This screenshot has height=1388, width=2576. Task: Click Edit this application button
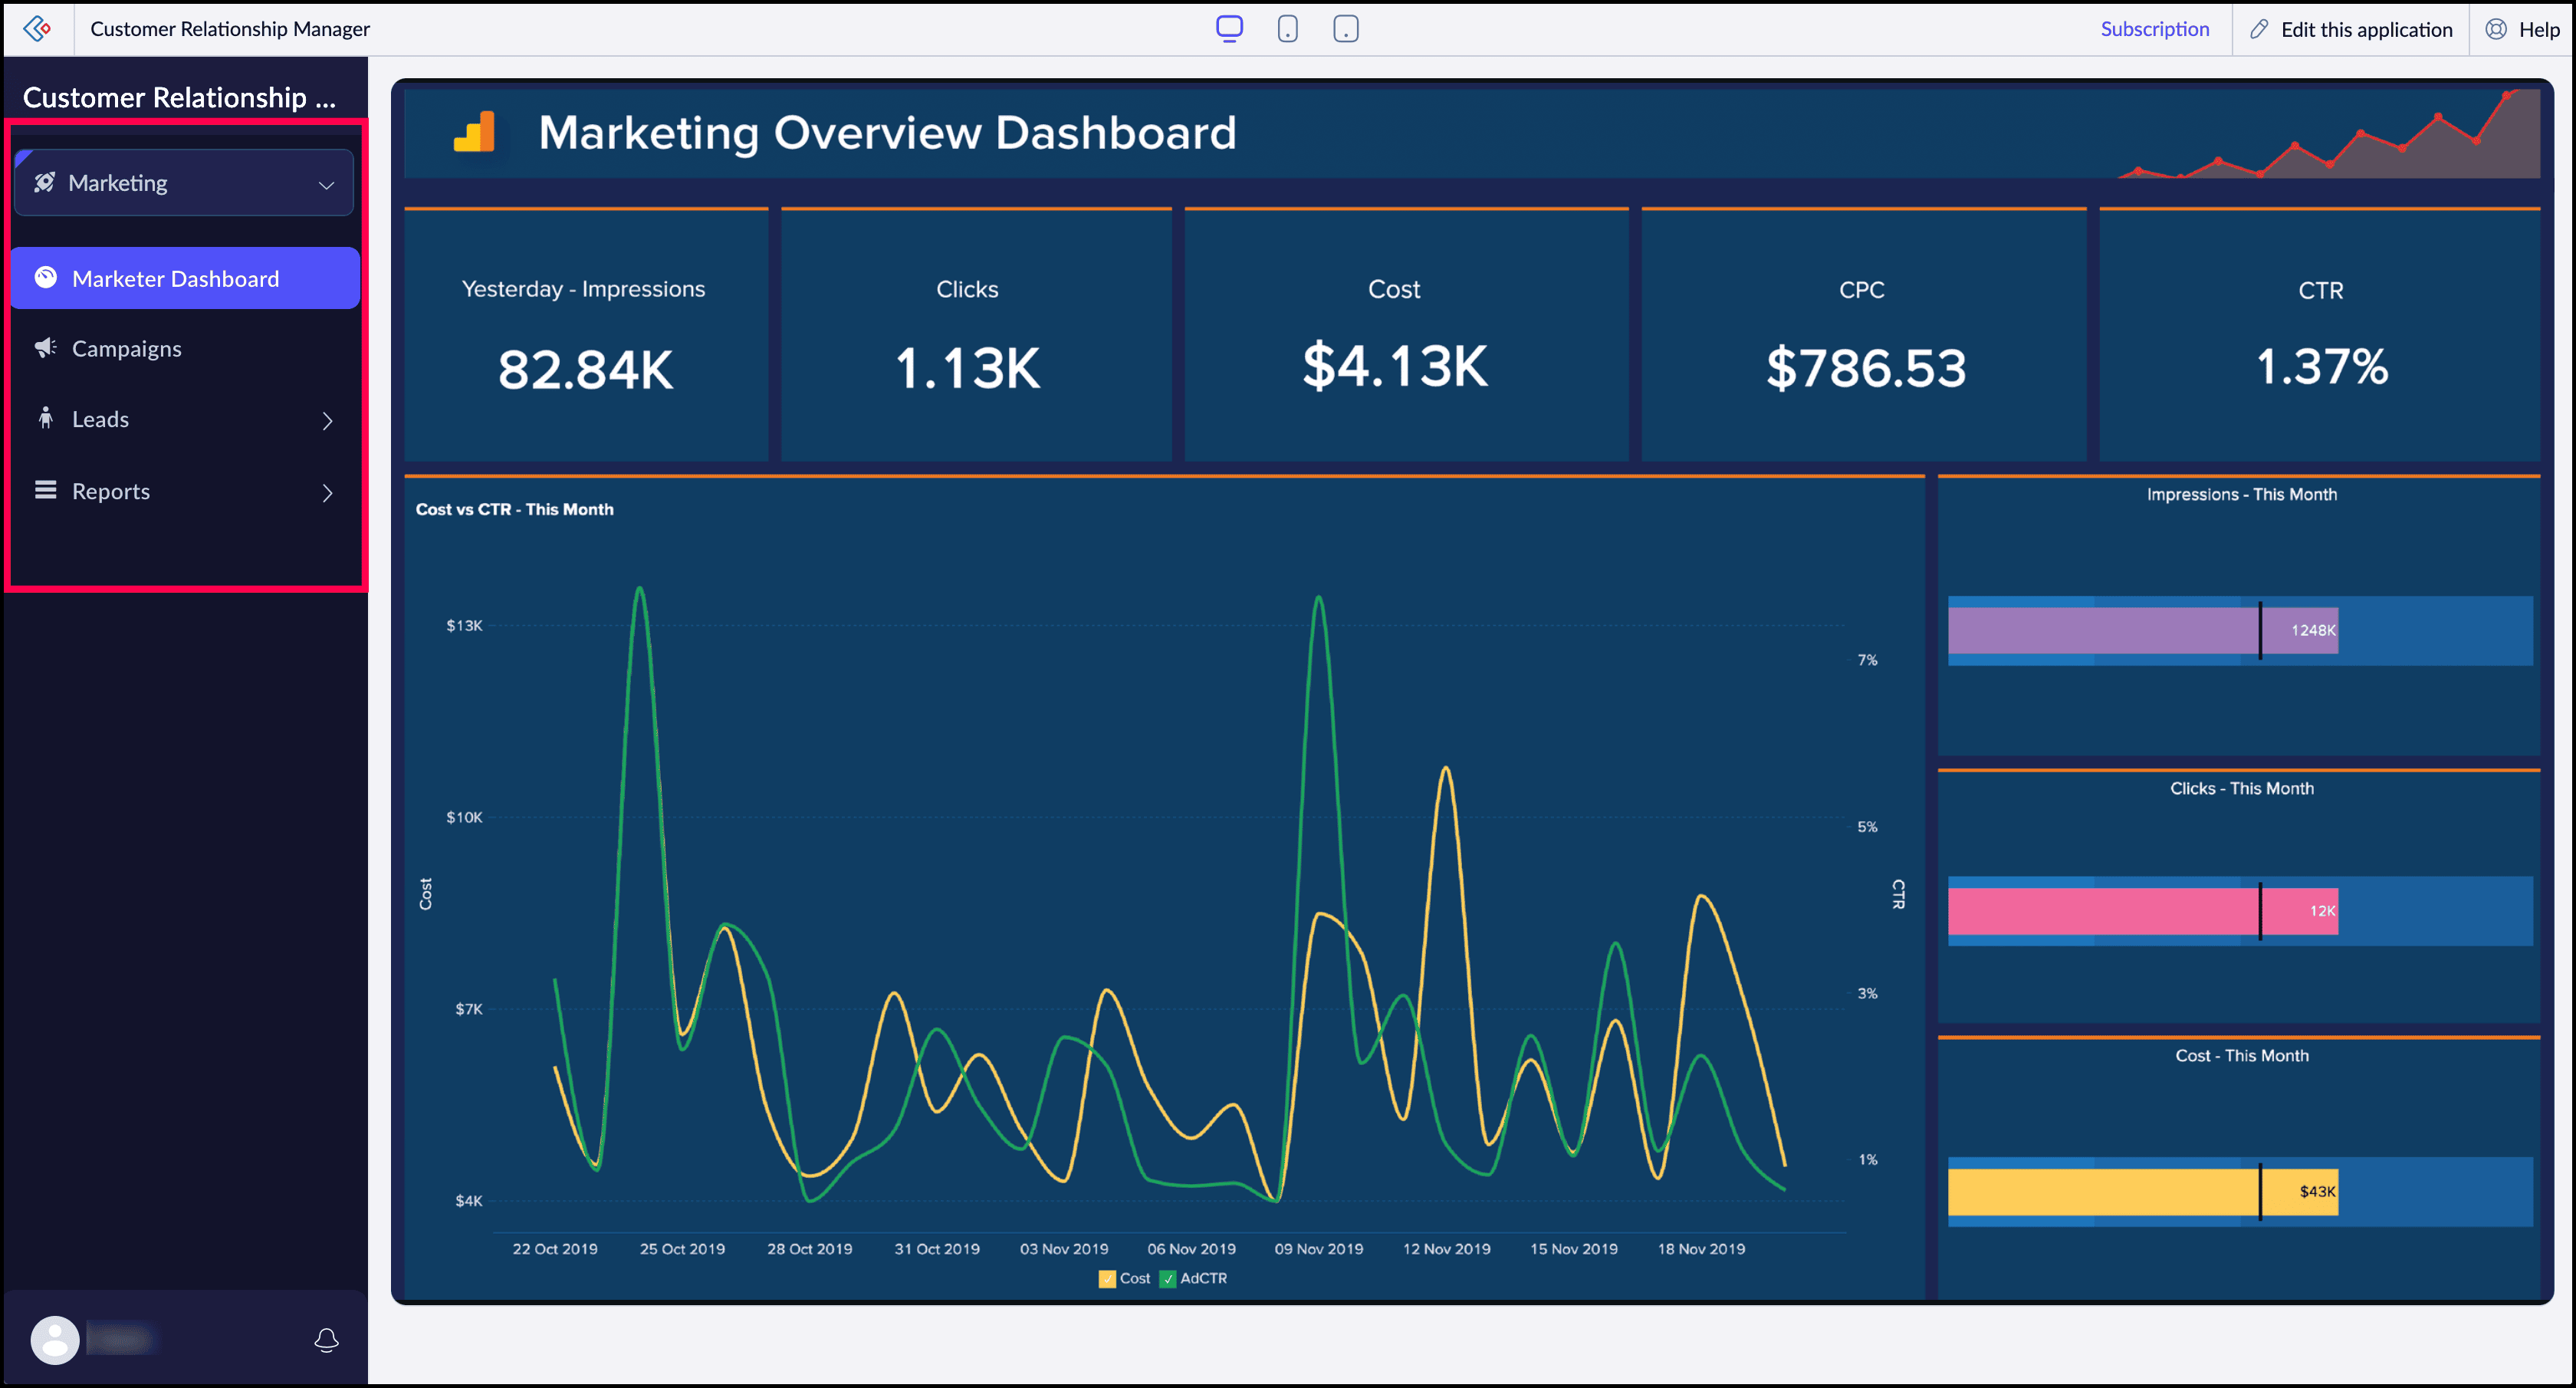tap(2365, 29)
